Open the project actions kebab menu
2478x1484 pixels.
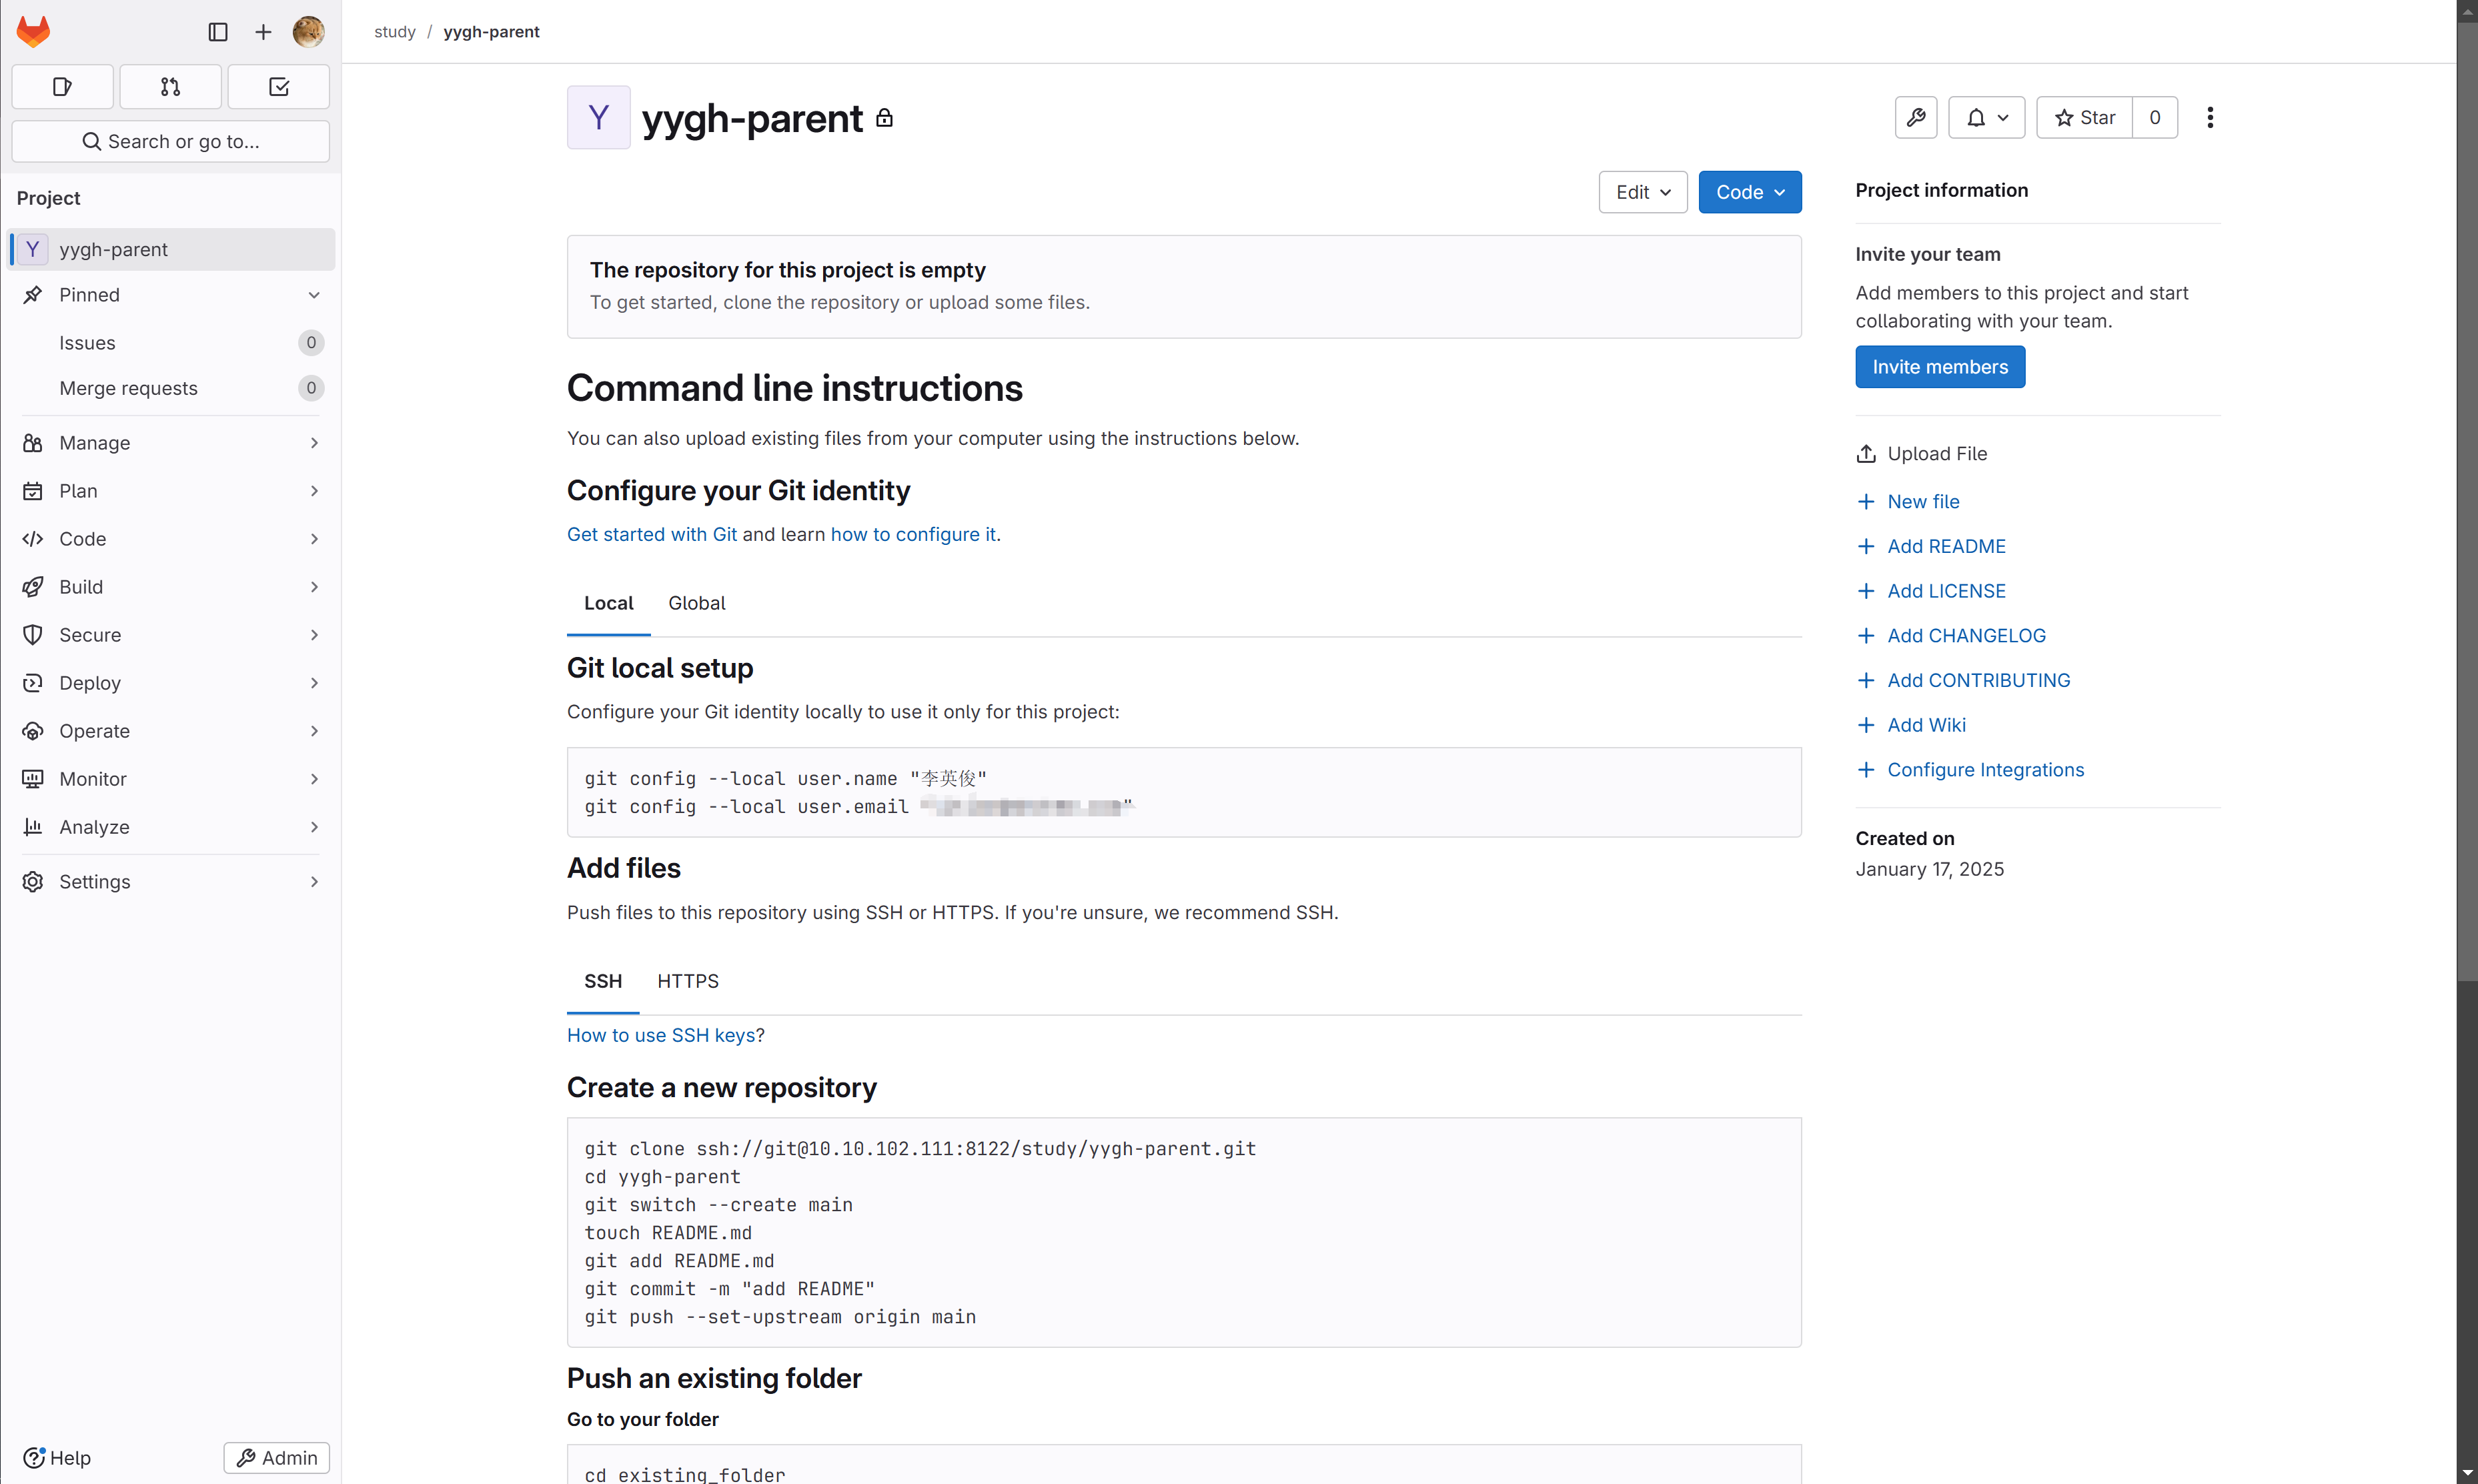2210,118
